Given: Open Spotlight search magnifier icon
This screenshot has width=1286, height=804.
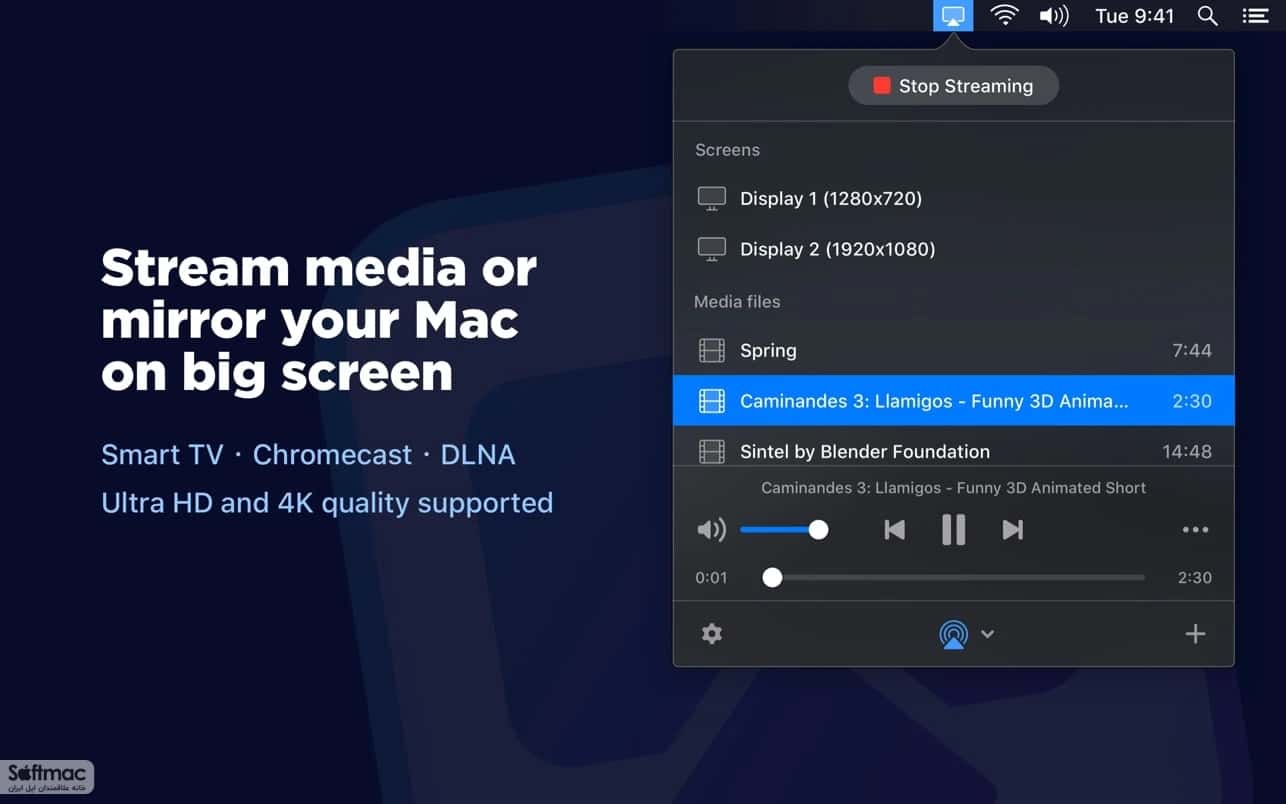Looking at the screenshot, I should (x=1208, y=16).
